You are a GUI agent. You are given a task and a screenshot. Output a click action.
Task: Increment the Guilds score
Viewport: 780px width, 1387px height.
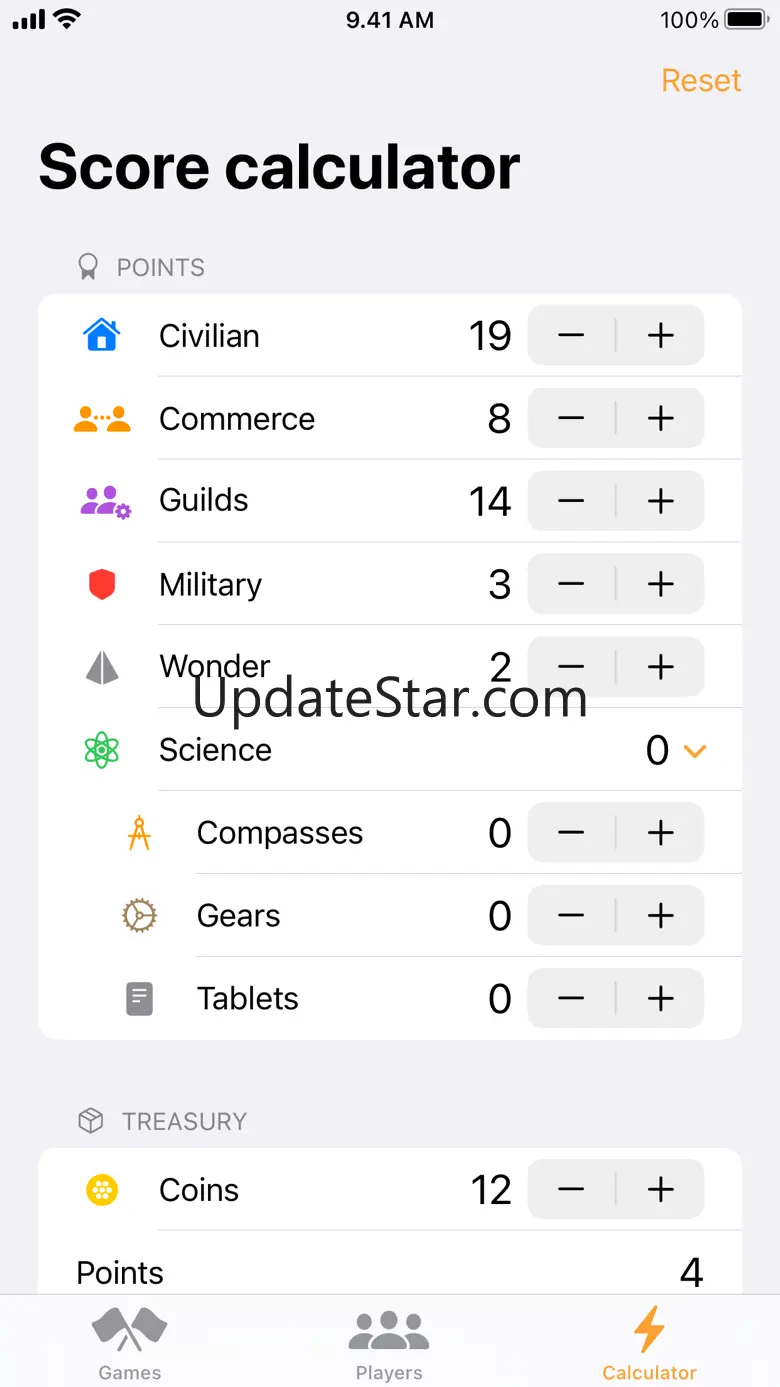tap(660, 501)
